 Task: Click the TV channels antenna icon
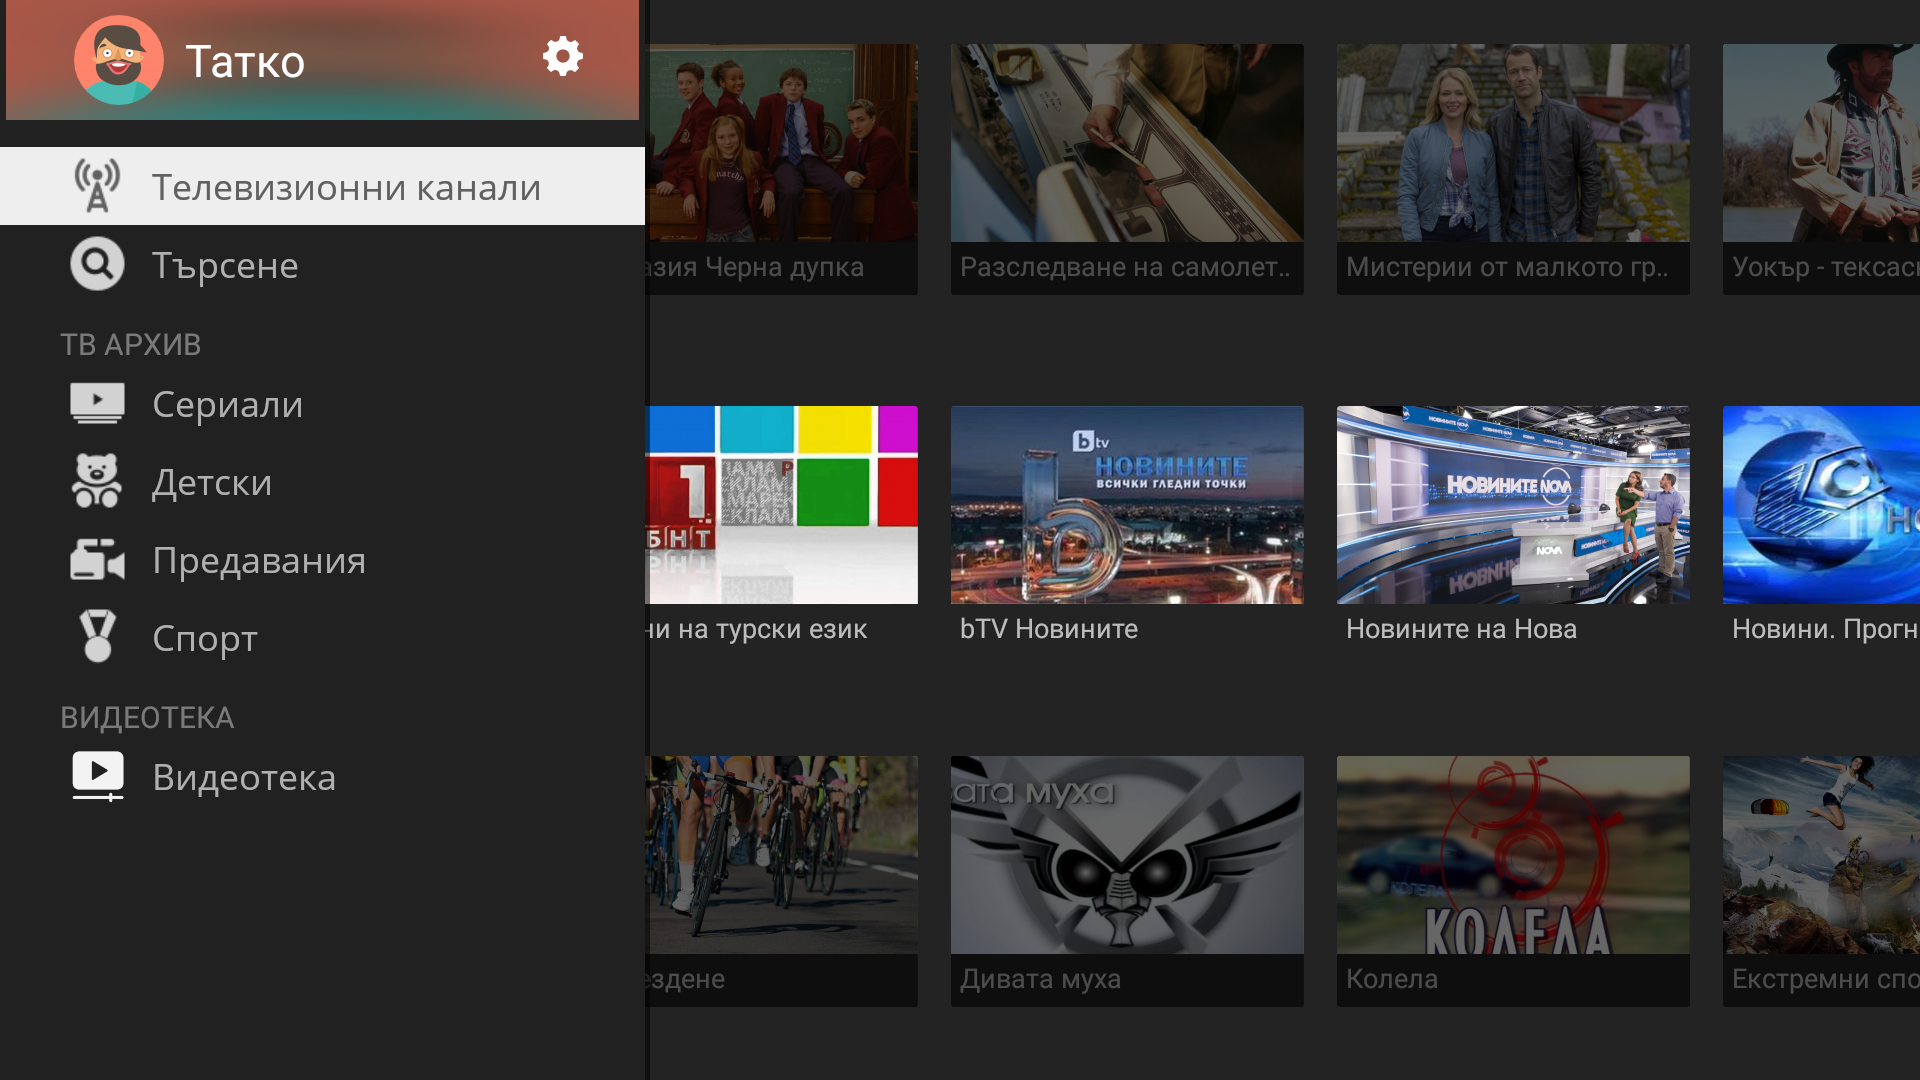97,187
